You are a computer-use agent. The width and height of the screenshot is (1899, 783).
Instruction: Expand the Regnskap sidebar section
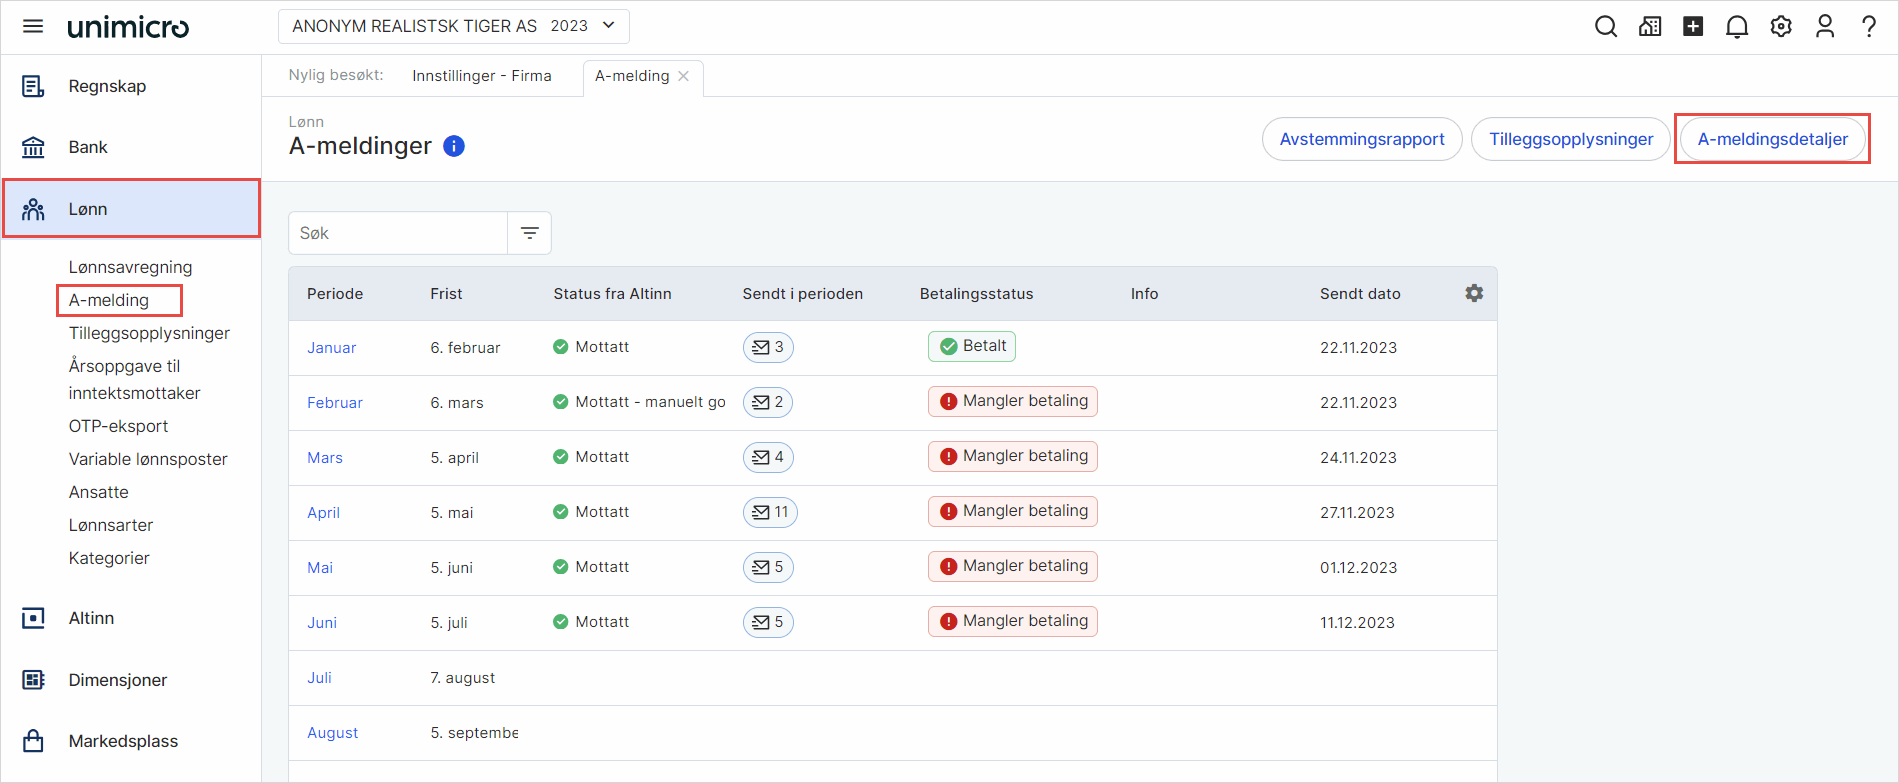pyautogui.click(x=107, y=86)
